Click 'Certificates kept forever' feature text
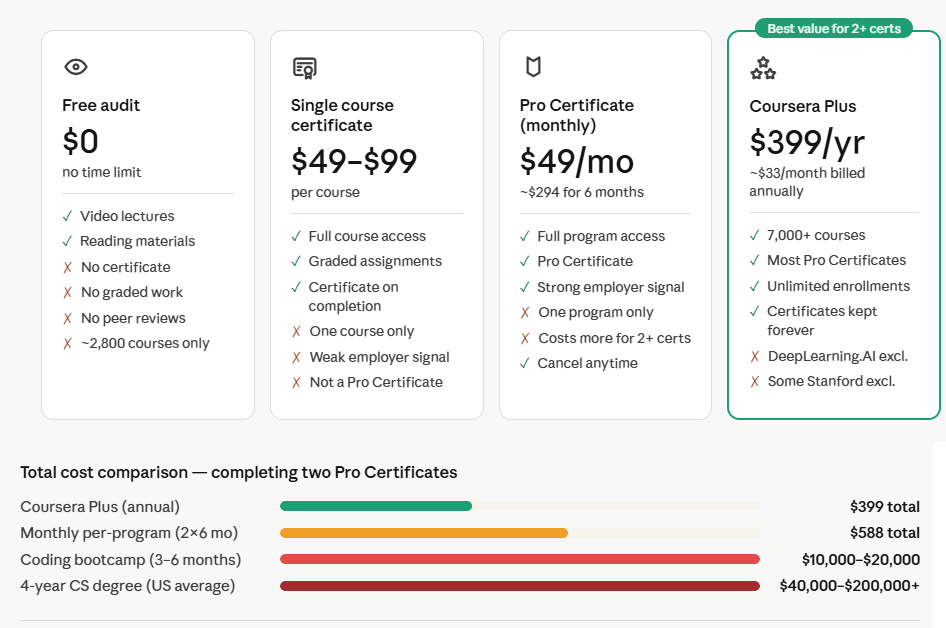The width and height of the screenshot is (946, 628). [x=822, y=320]
